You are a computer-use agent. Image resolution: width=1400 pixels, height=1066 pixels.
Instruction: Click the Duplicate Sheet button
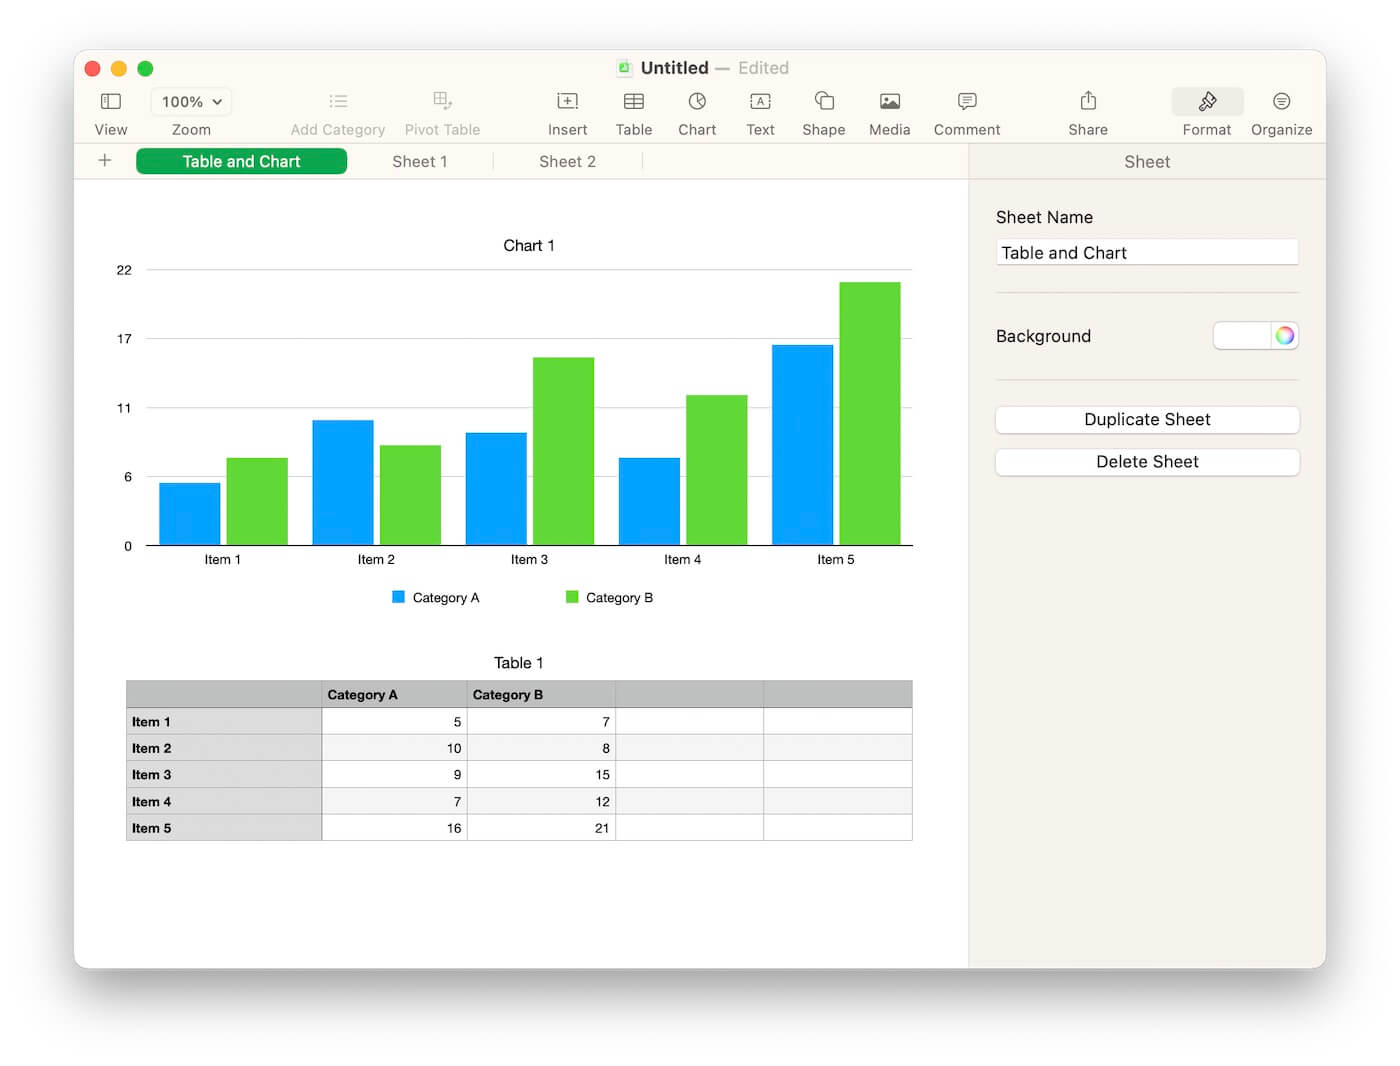[x=1146, y=419]
